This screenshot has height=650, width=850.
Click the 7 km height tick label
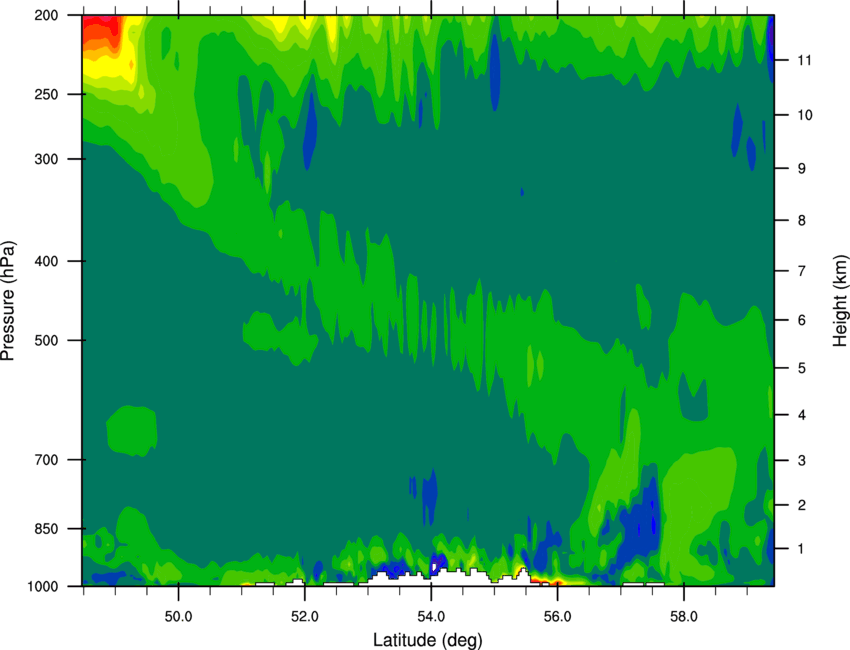tap(802, 271)
